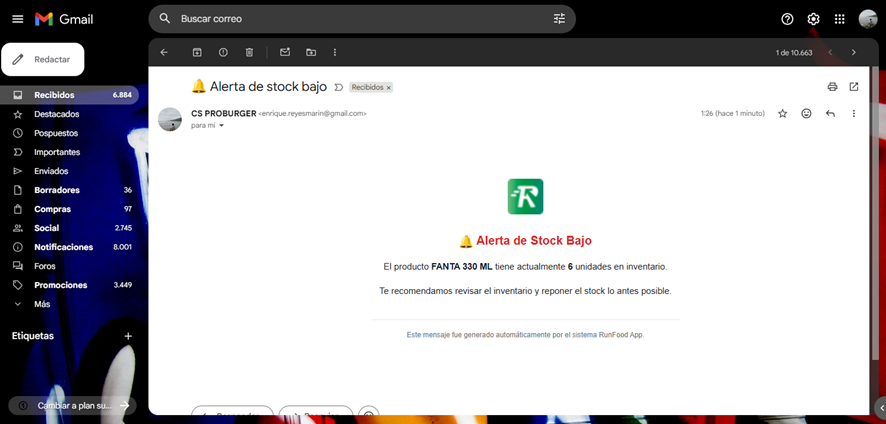Click 'Cambiar a plan su...' upgrade button

(72, 406)
